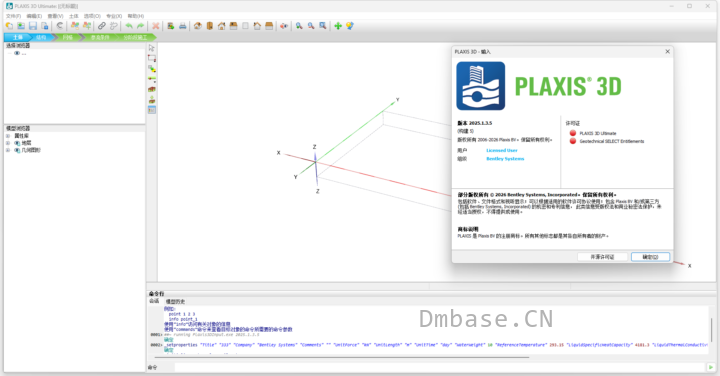Select the arrow pointer tool in side toolbar

click(152, 48)
